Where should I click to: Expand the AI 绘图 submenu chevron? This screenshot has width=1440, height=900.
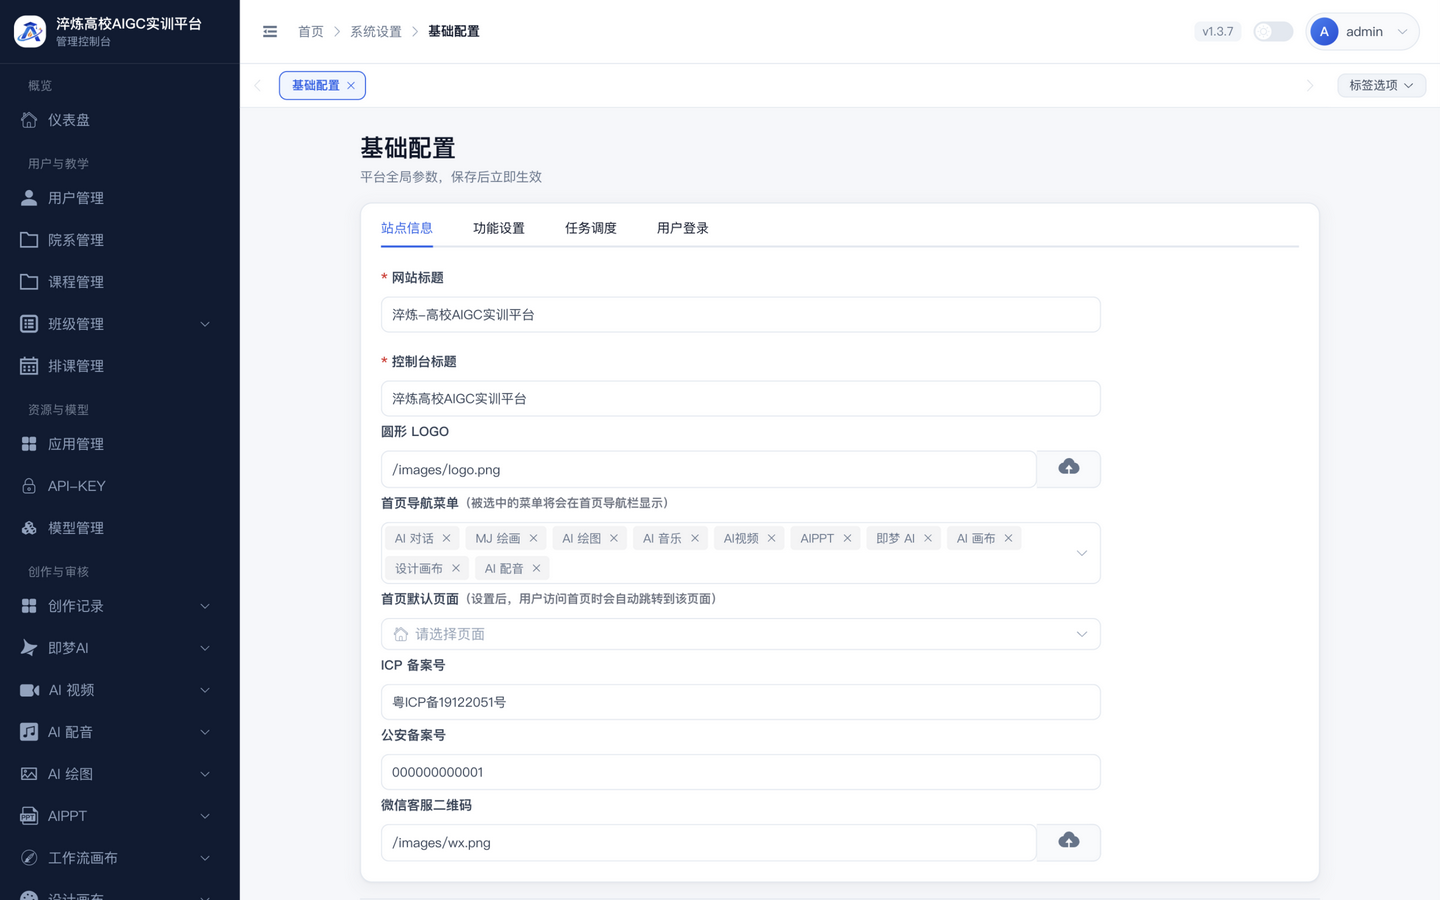(x=205, y=774)
